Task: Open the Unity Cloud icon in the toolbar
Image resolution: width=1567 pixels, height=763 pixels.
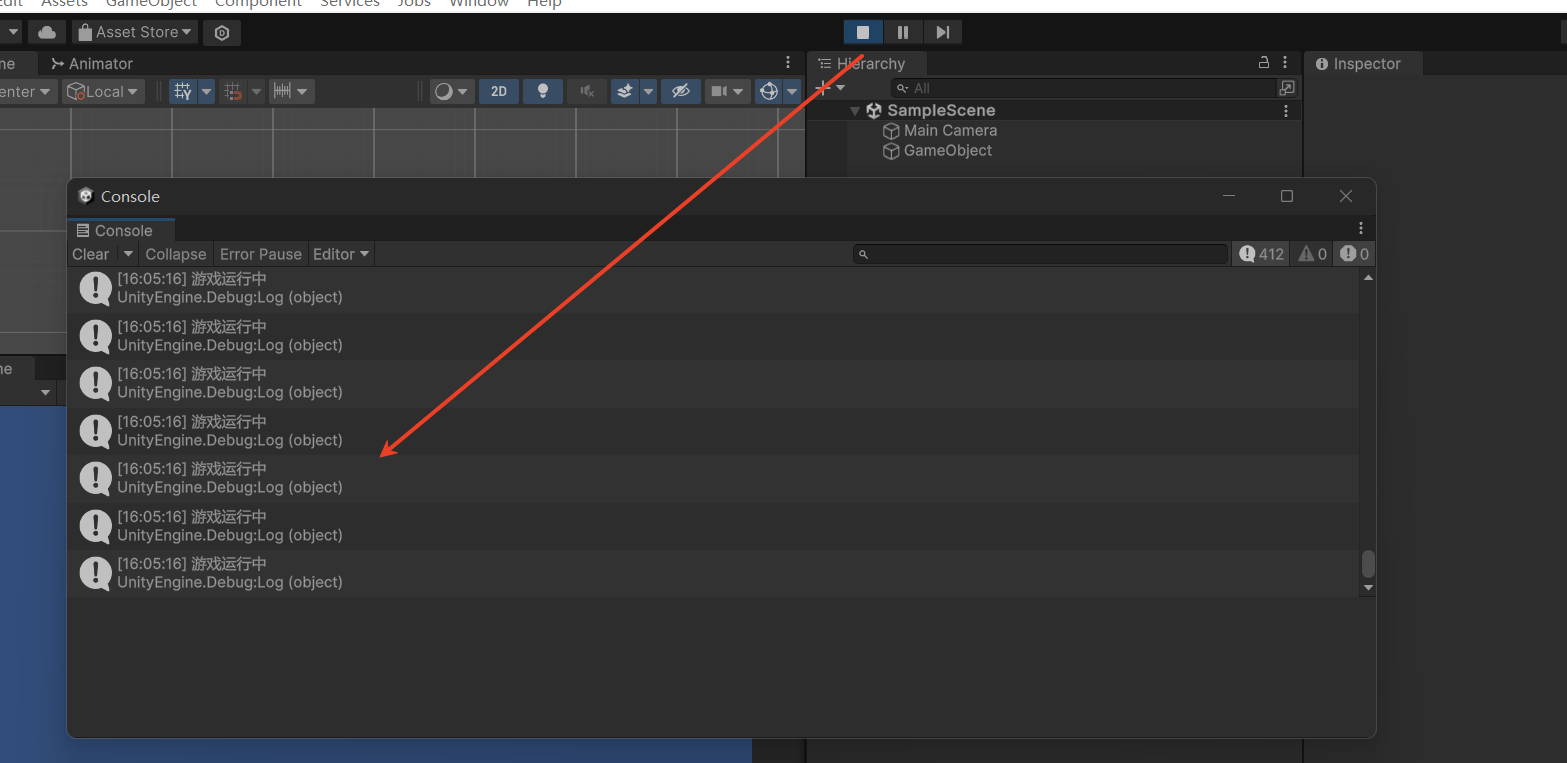Action: (x=47, y=32)
